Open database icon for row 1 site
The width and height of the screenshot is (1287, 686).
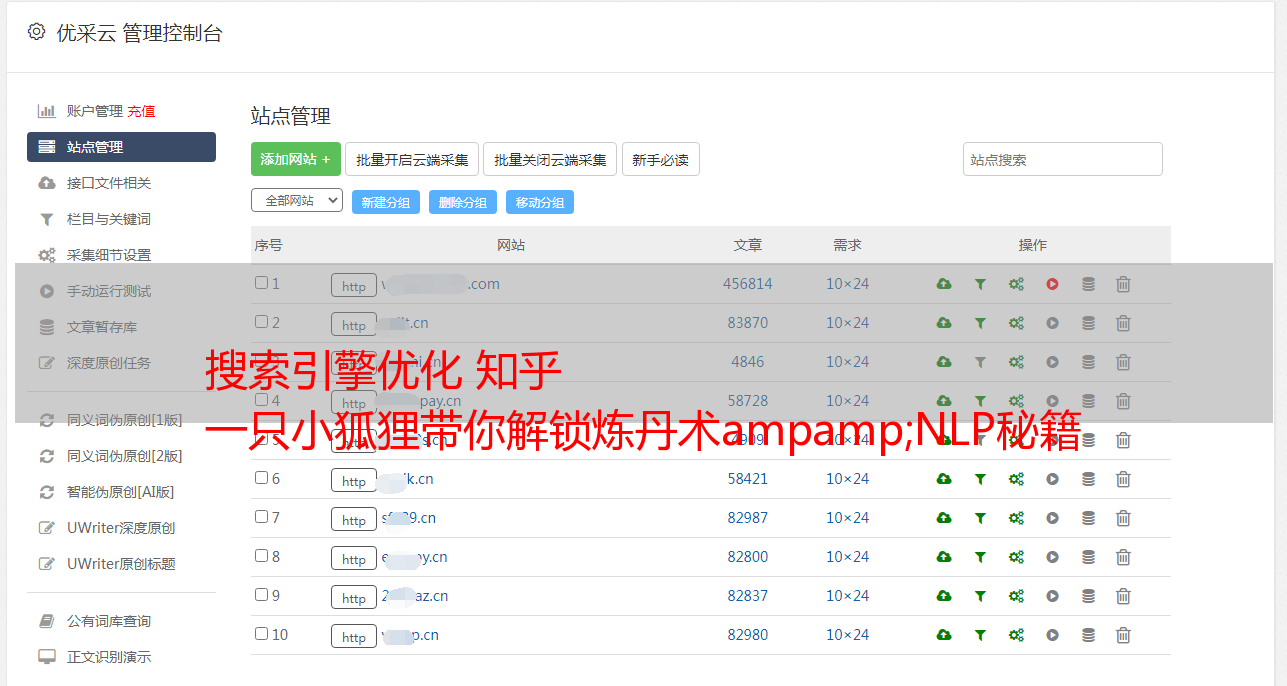pos(1088,284)
